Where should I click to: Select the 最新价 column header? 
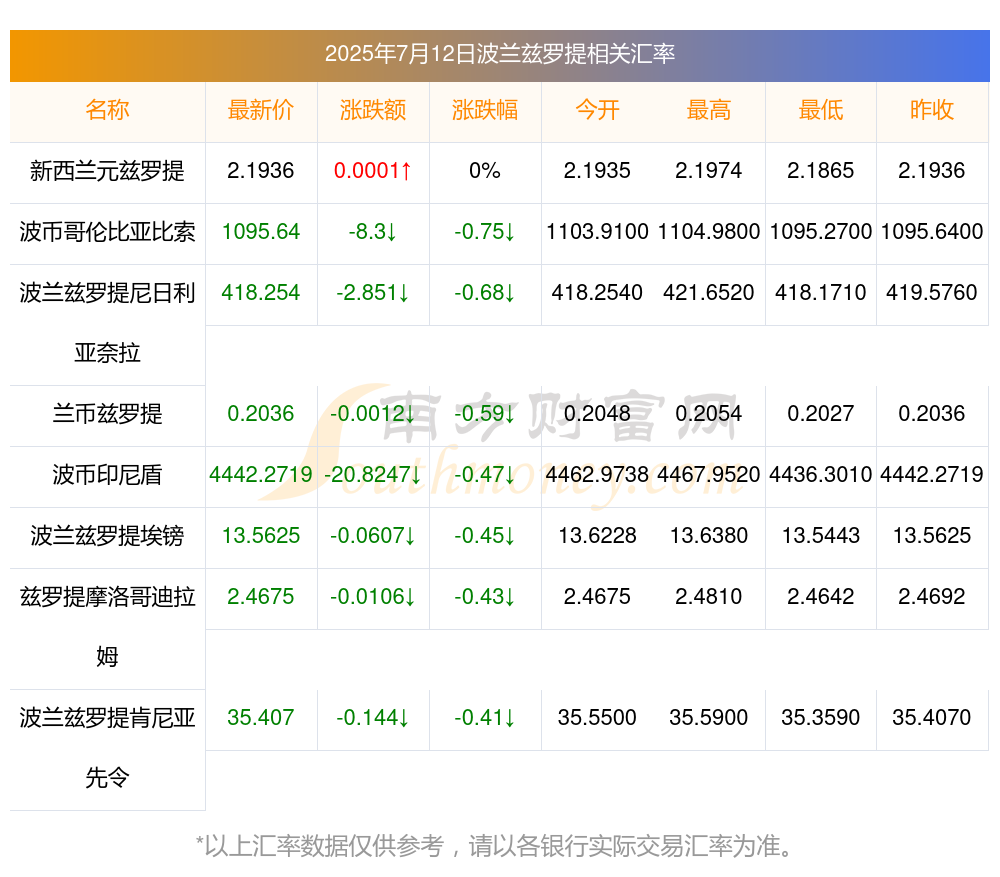(x=261, y=110)
